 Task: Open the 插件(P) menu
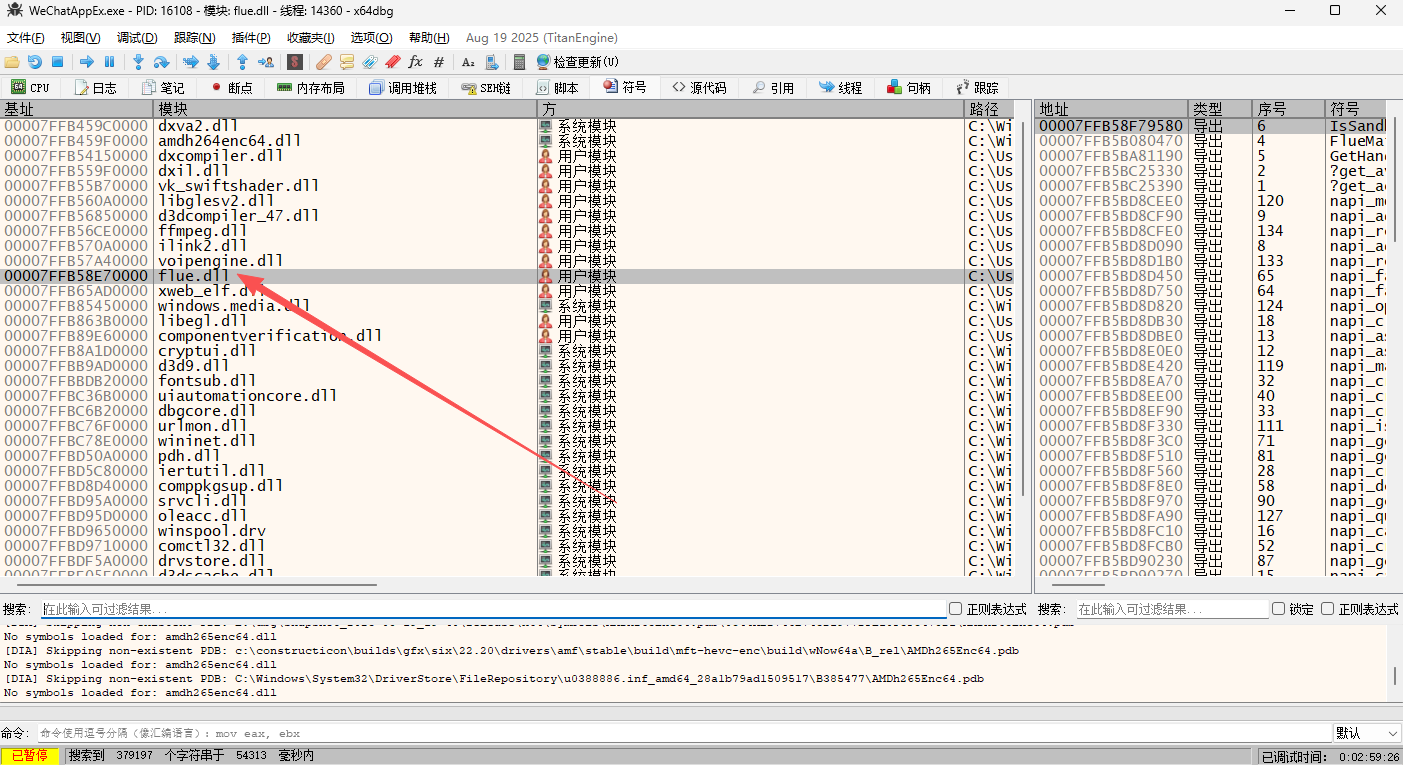point(250,38)
